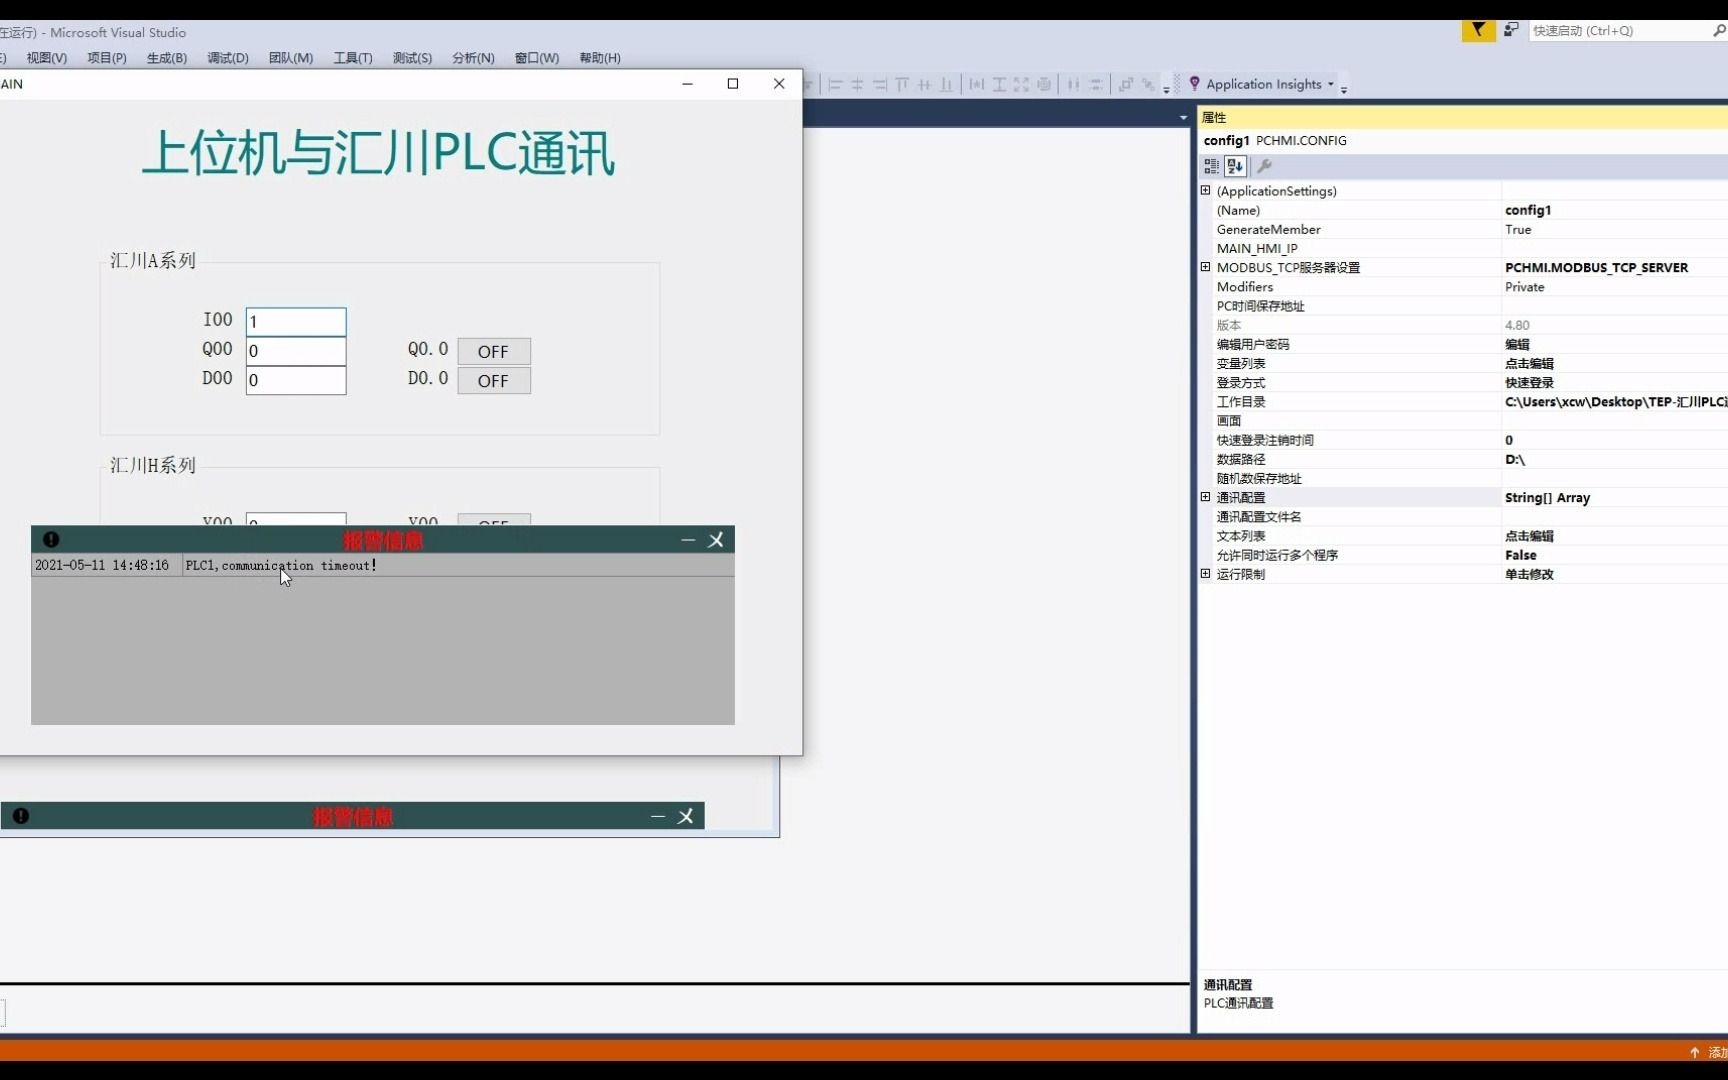Click the Quick Launch magnifier icon
1728x1080 pixels.
click(1718, 31)
